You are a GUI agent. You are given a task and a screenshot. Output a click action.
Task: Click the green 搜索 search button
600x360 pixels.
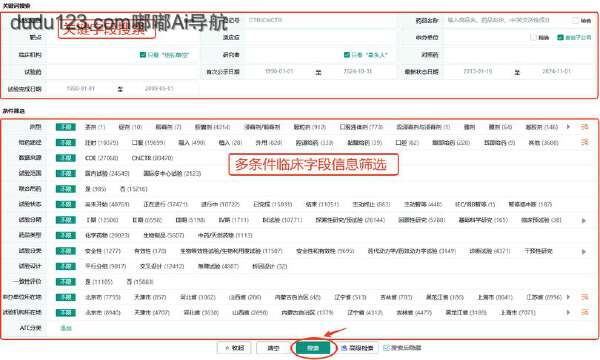pyautogui.click(x=313, y=348)
